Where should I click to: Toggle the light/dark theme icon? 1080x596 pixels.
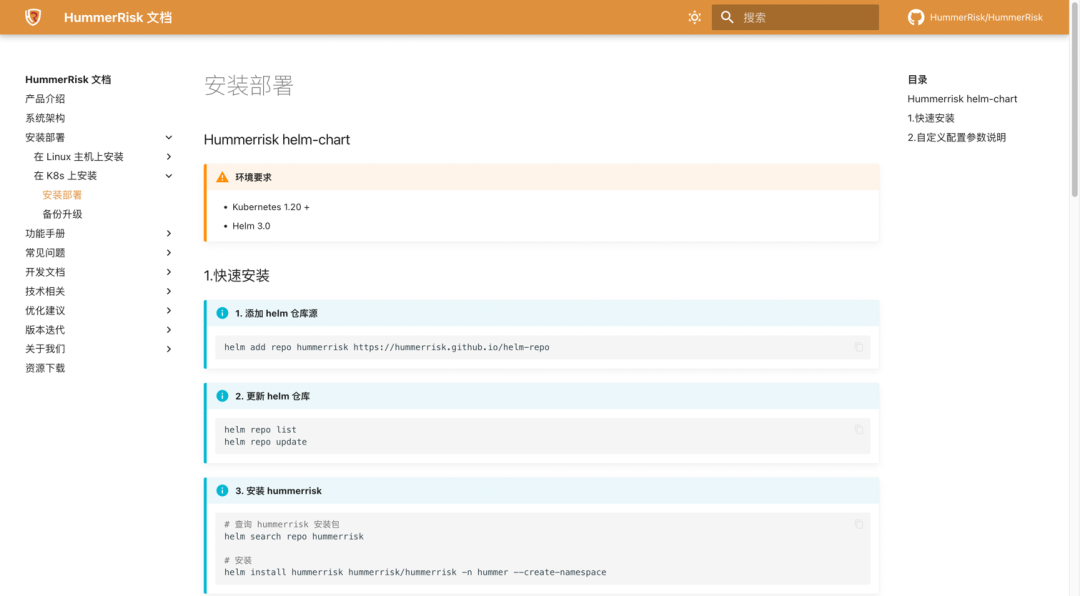(694, 17)
